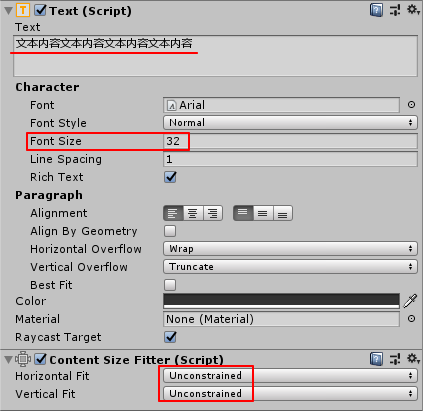Click the Font Size input field
Image resolution: width=423 pixels, height=411 pixels.
290,141
